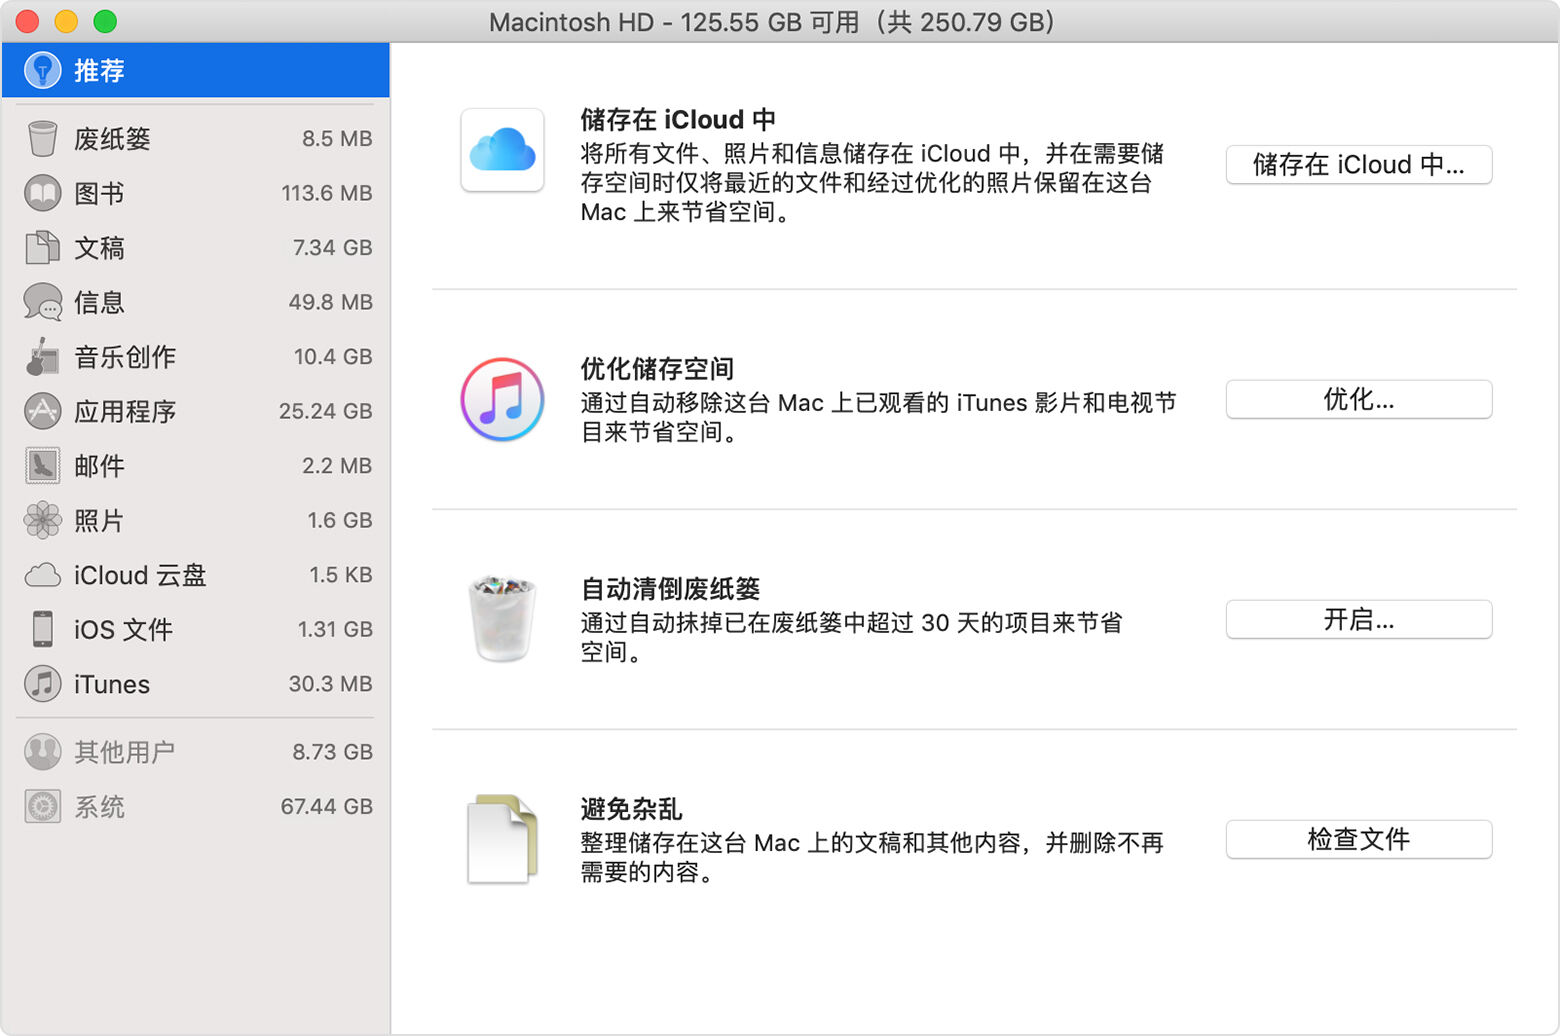Click the Macintosh HD window title
The height and width of the screenshot is (1036, 1560).
[x=772, y=22]
